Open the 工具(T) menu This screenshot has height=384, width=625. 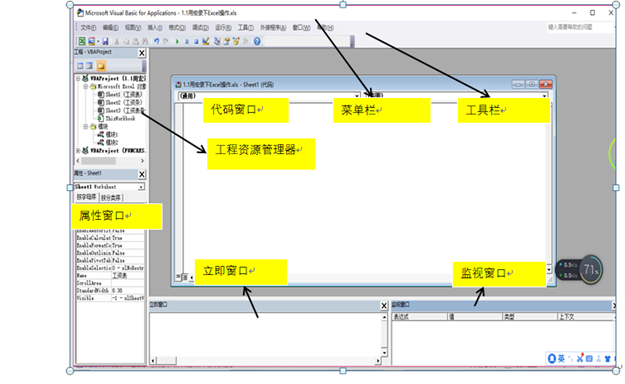(x=246, y=28)
